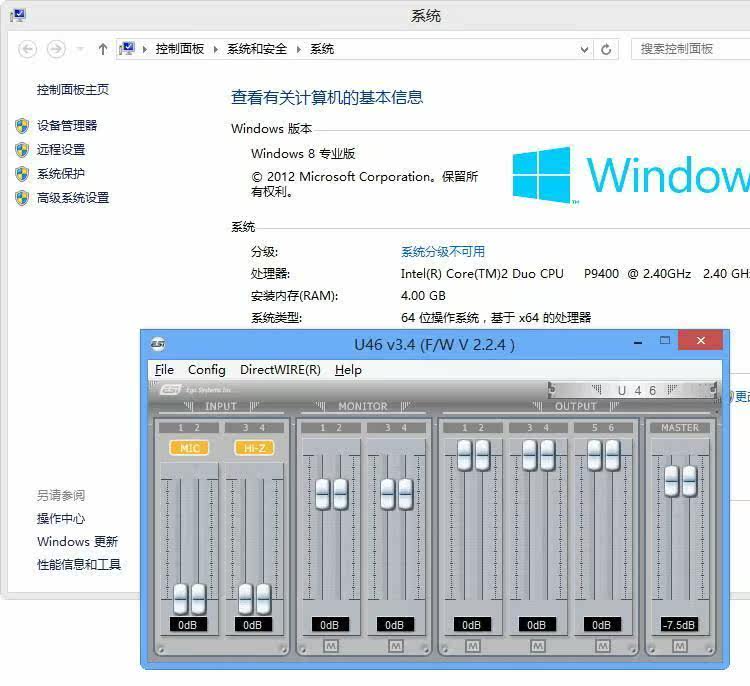Open 操作中心 under 另请参阅

click(x=61, y=519)
